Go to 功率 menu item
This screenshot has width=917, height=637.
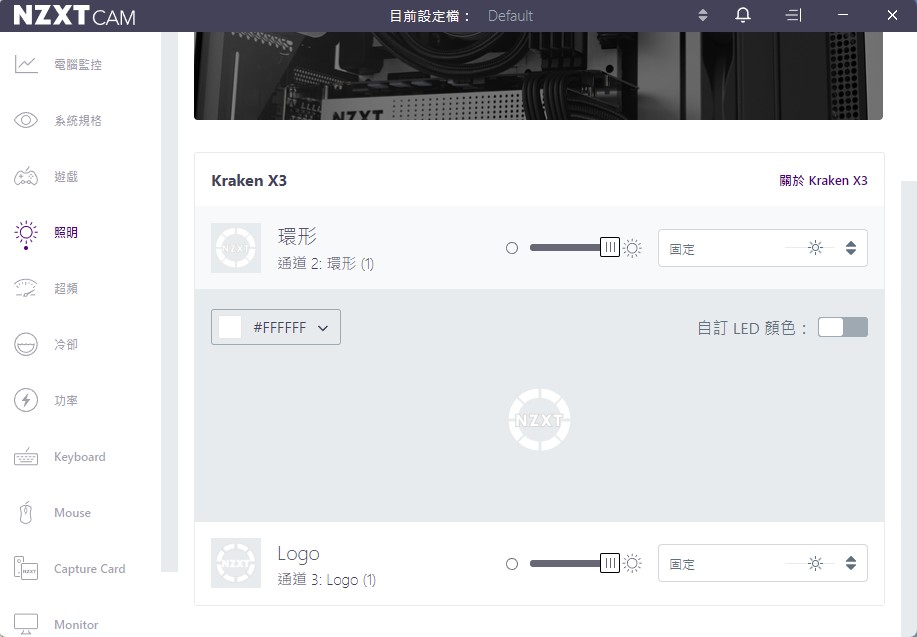coord(66,401)
